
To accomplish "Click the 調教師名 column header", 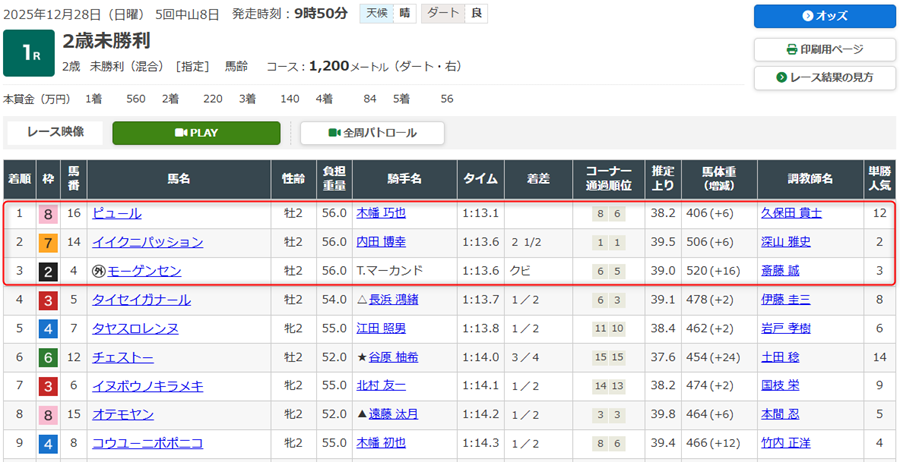I will [812, 180].
